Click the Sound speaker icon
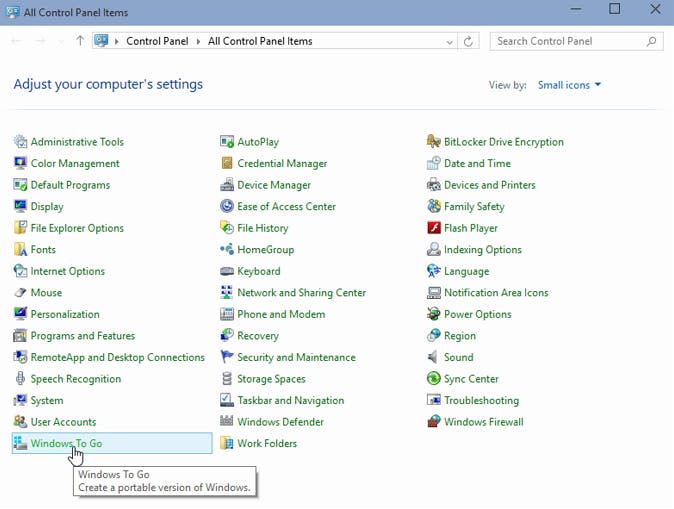Image resolution: width=674 pixels, height=509 pixels. [x=434, y=357]
